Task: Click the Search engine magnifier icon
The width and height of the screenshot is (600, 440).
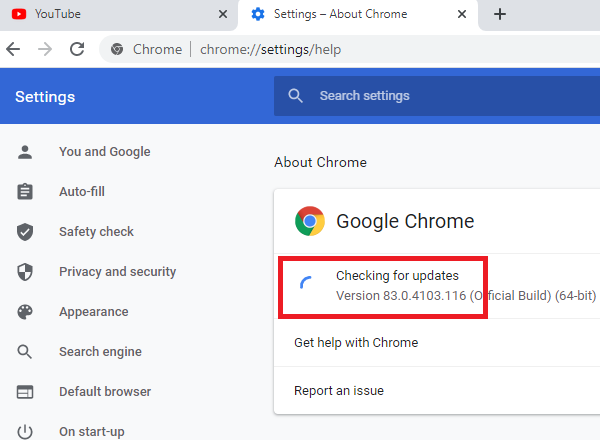Action: 25,352
